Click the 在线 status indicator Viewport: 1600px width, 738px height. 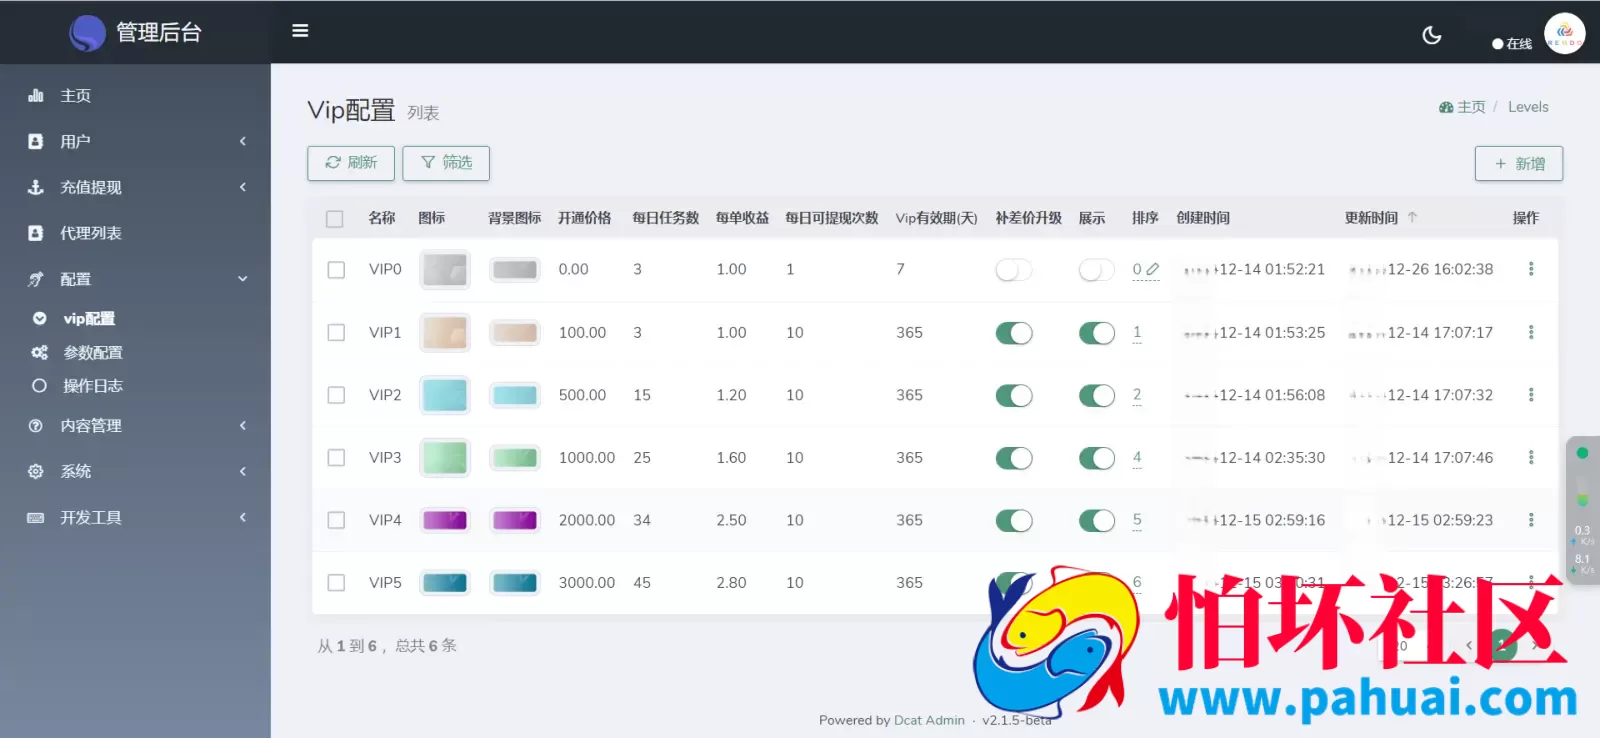coord(1512,44)
